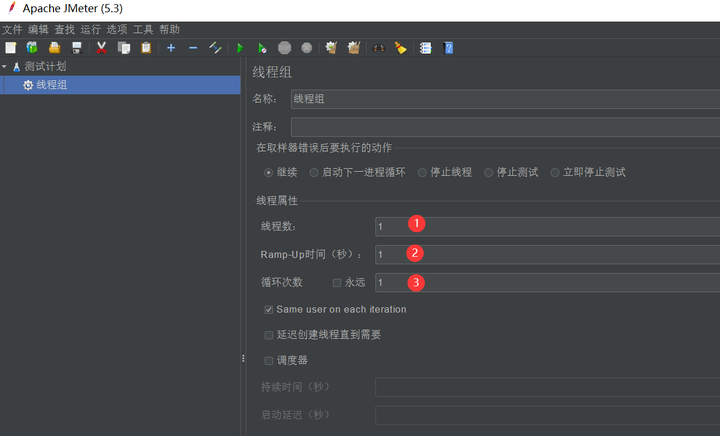Open the Help question mark icon

pyautogui.click(x=449, y=48)
